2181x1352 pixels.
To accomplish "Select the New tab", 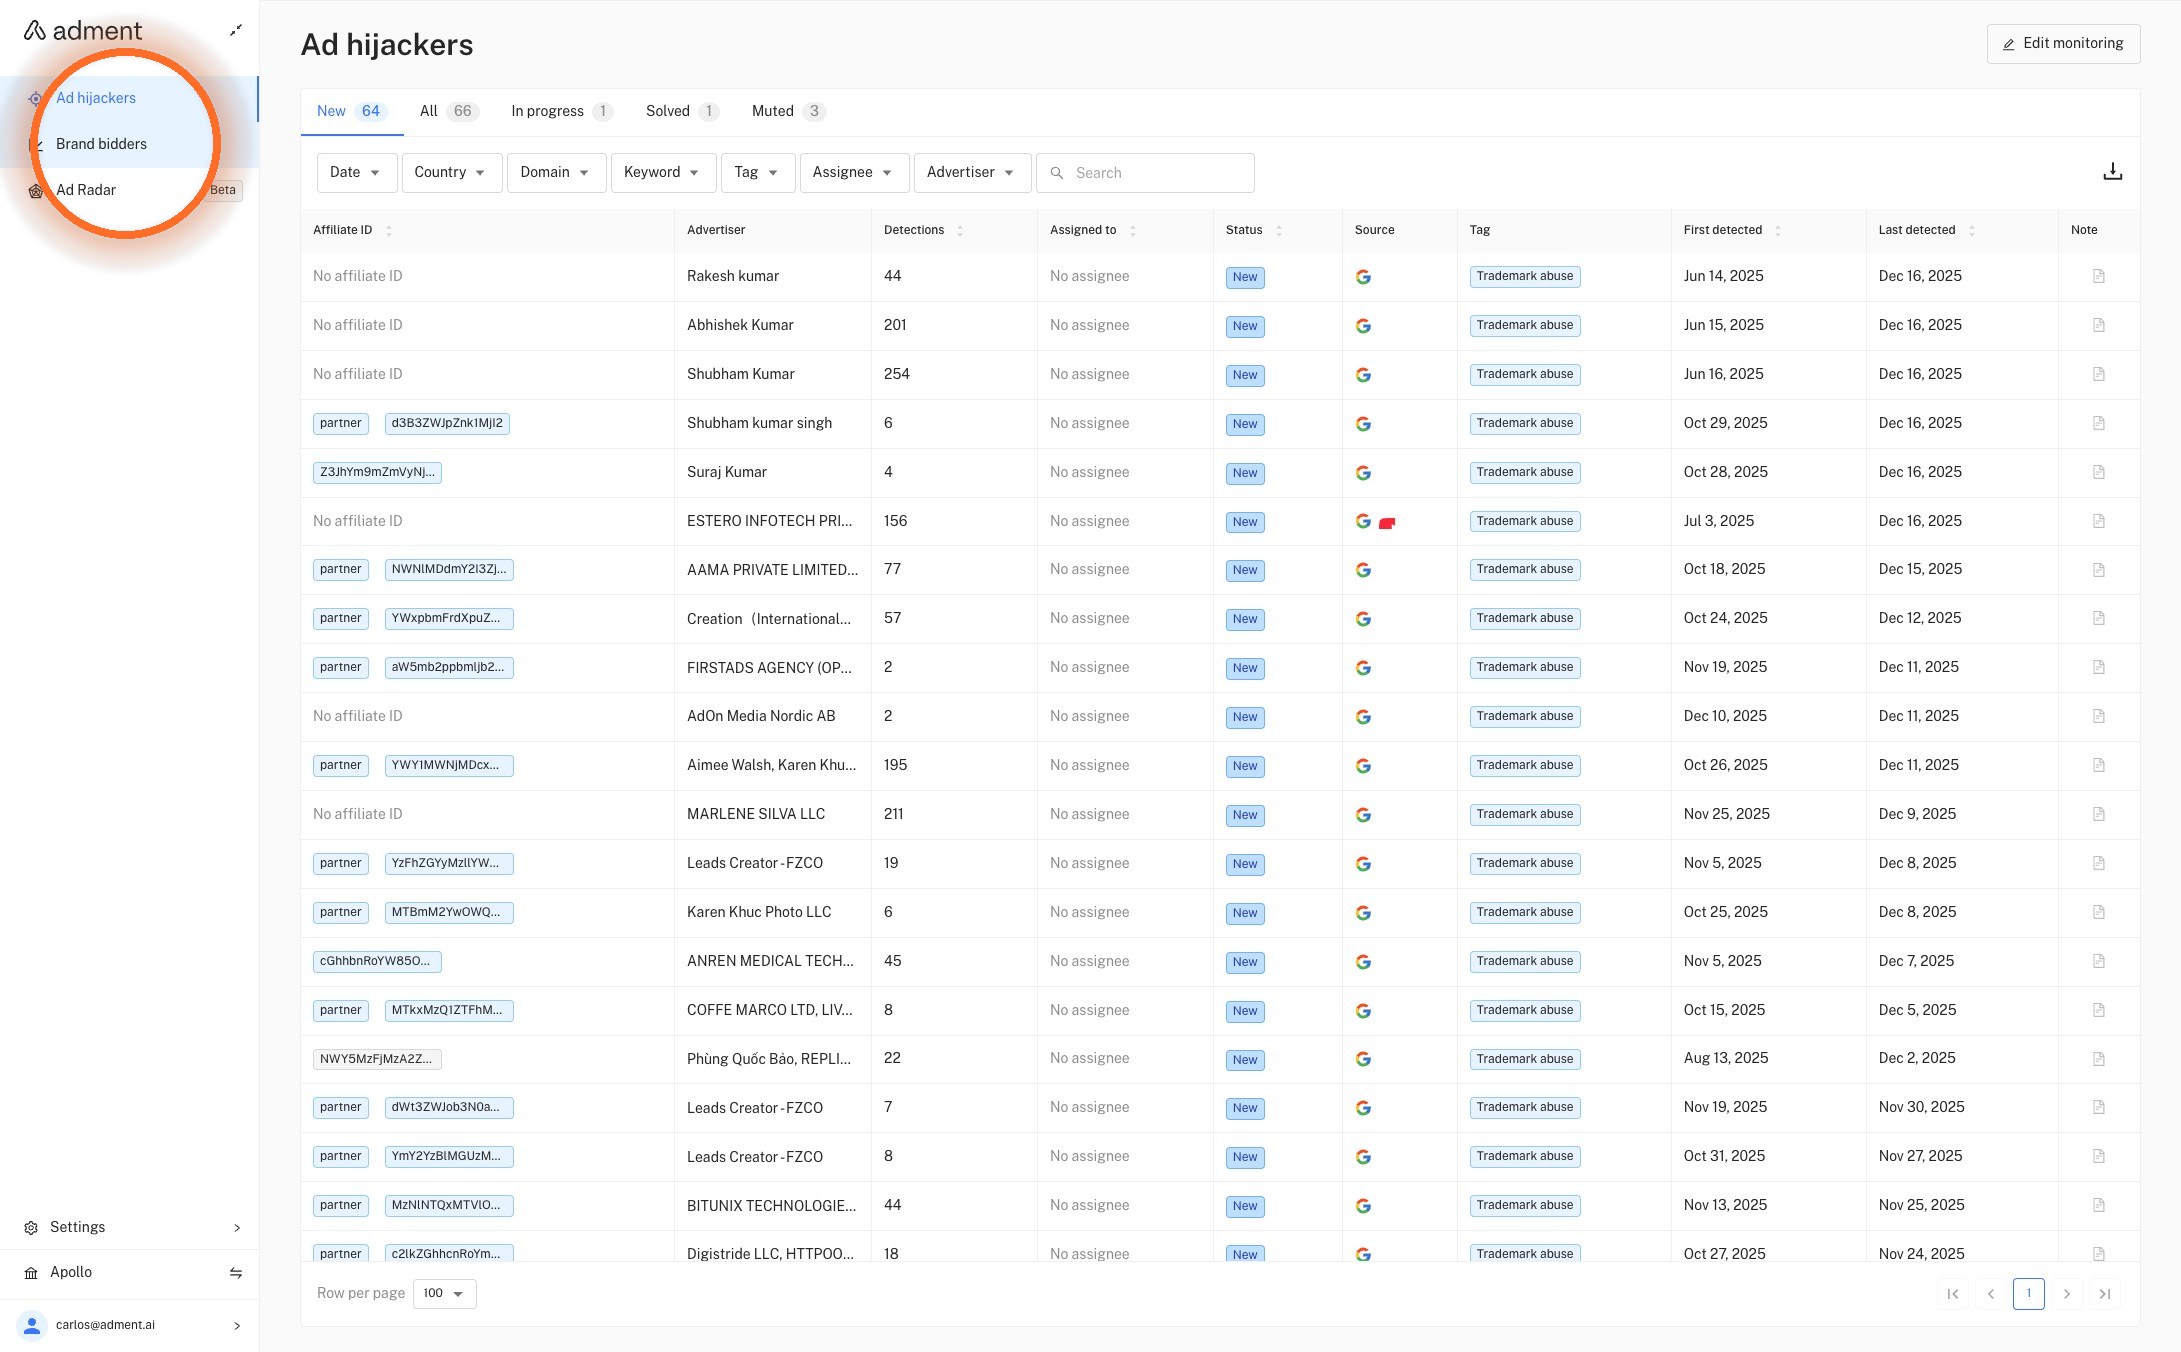I will pos(351,111).
